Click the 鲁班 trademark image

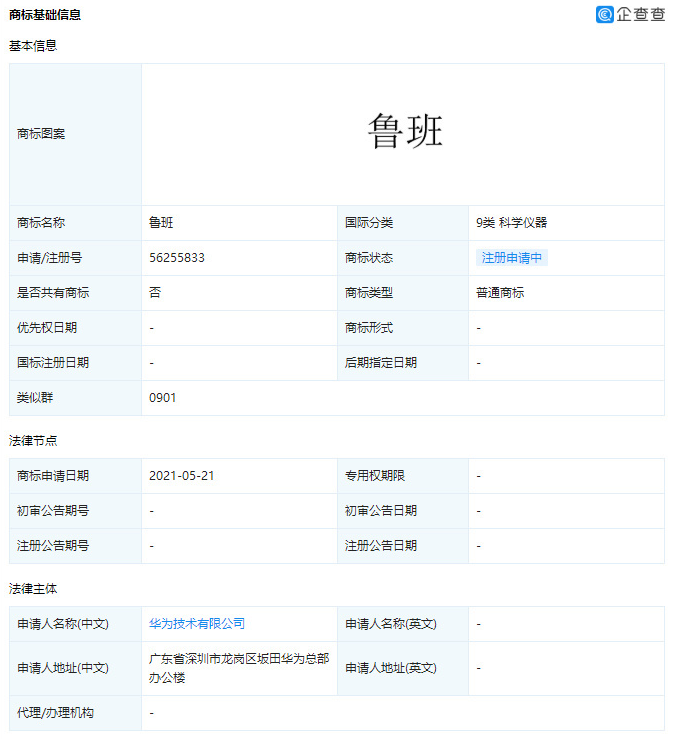coord(404,132)
